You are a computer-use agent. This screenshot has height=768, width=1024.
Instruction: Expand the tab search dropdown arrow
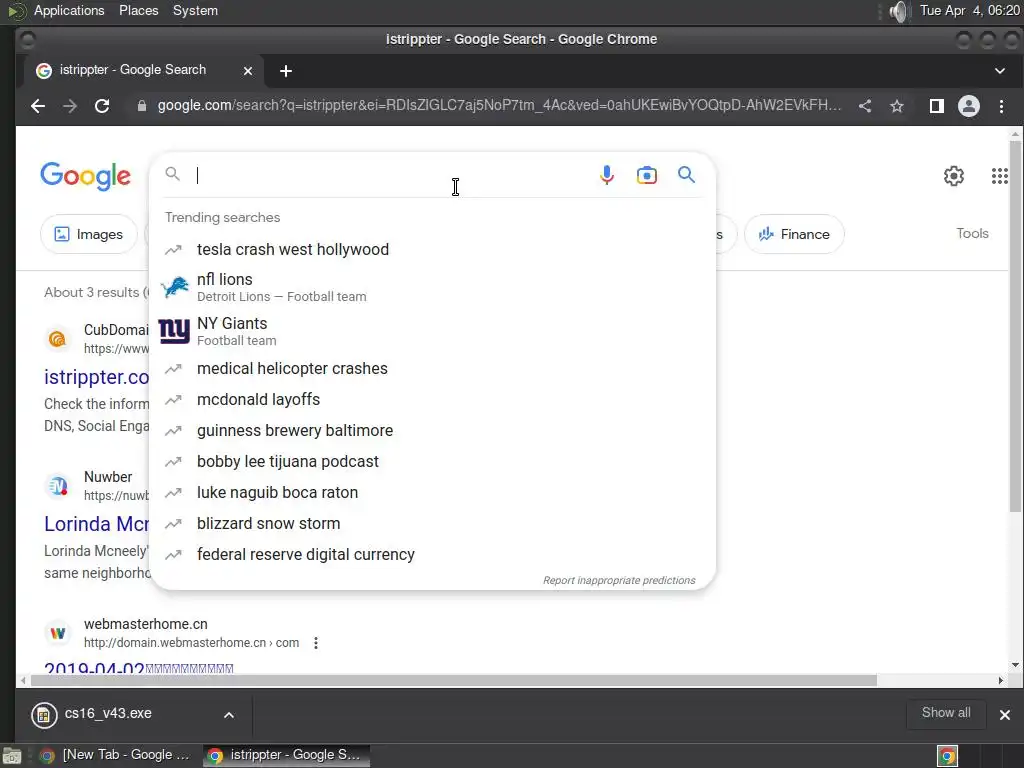(x=999, y=71)
